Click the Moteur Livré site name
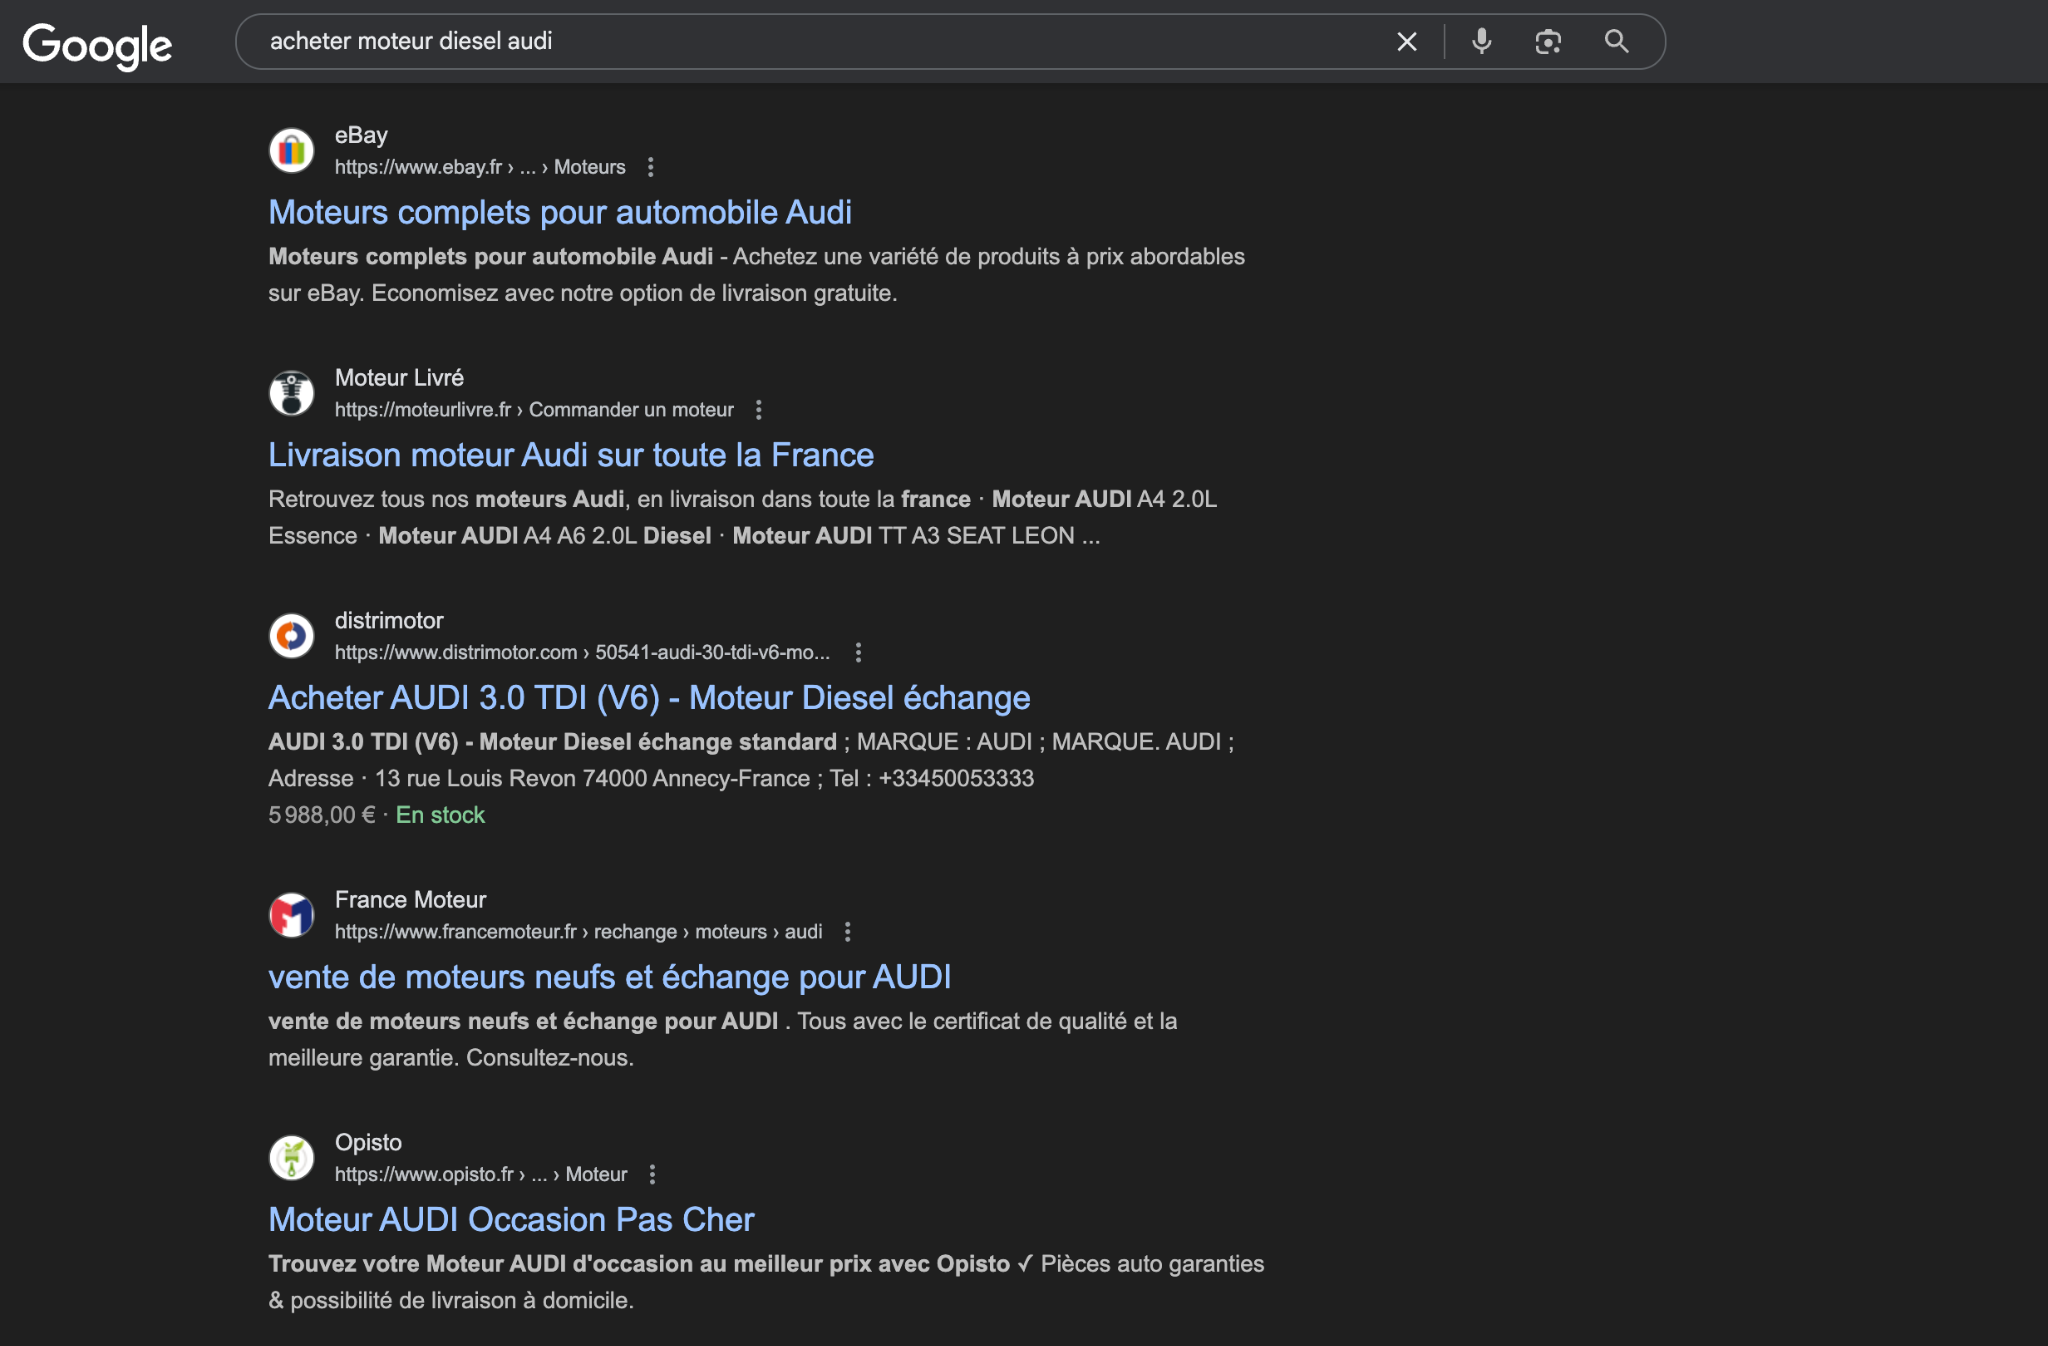Image resolution: width=2048 pixels, height=1346 pixels. click(x=399, y=378)
